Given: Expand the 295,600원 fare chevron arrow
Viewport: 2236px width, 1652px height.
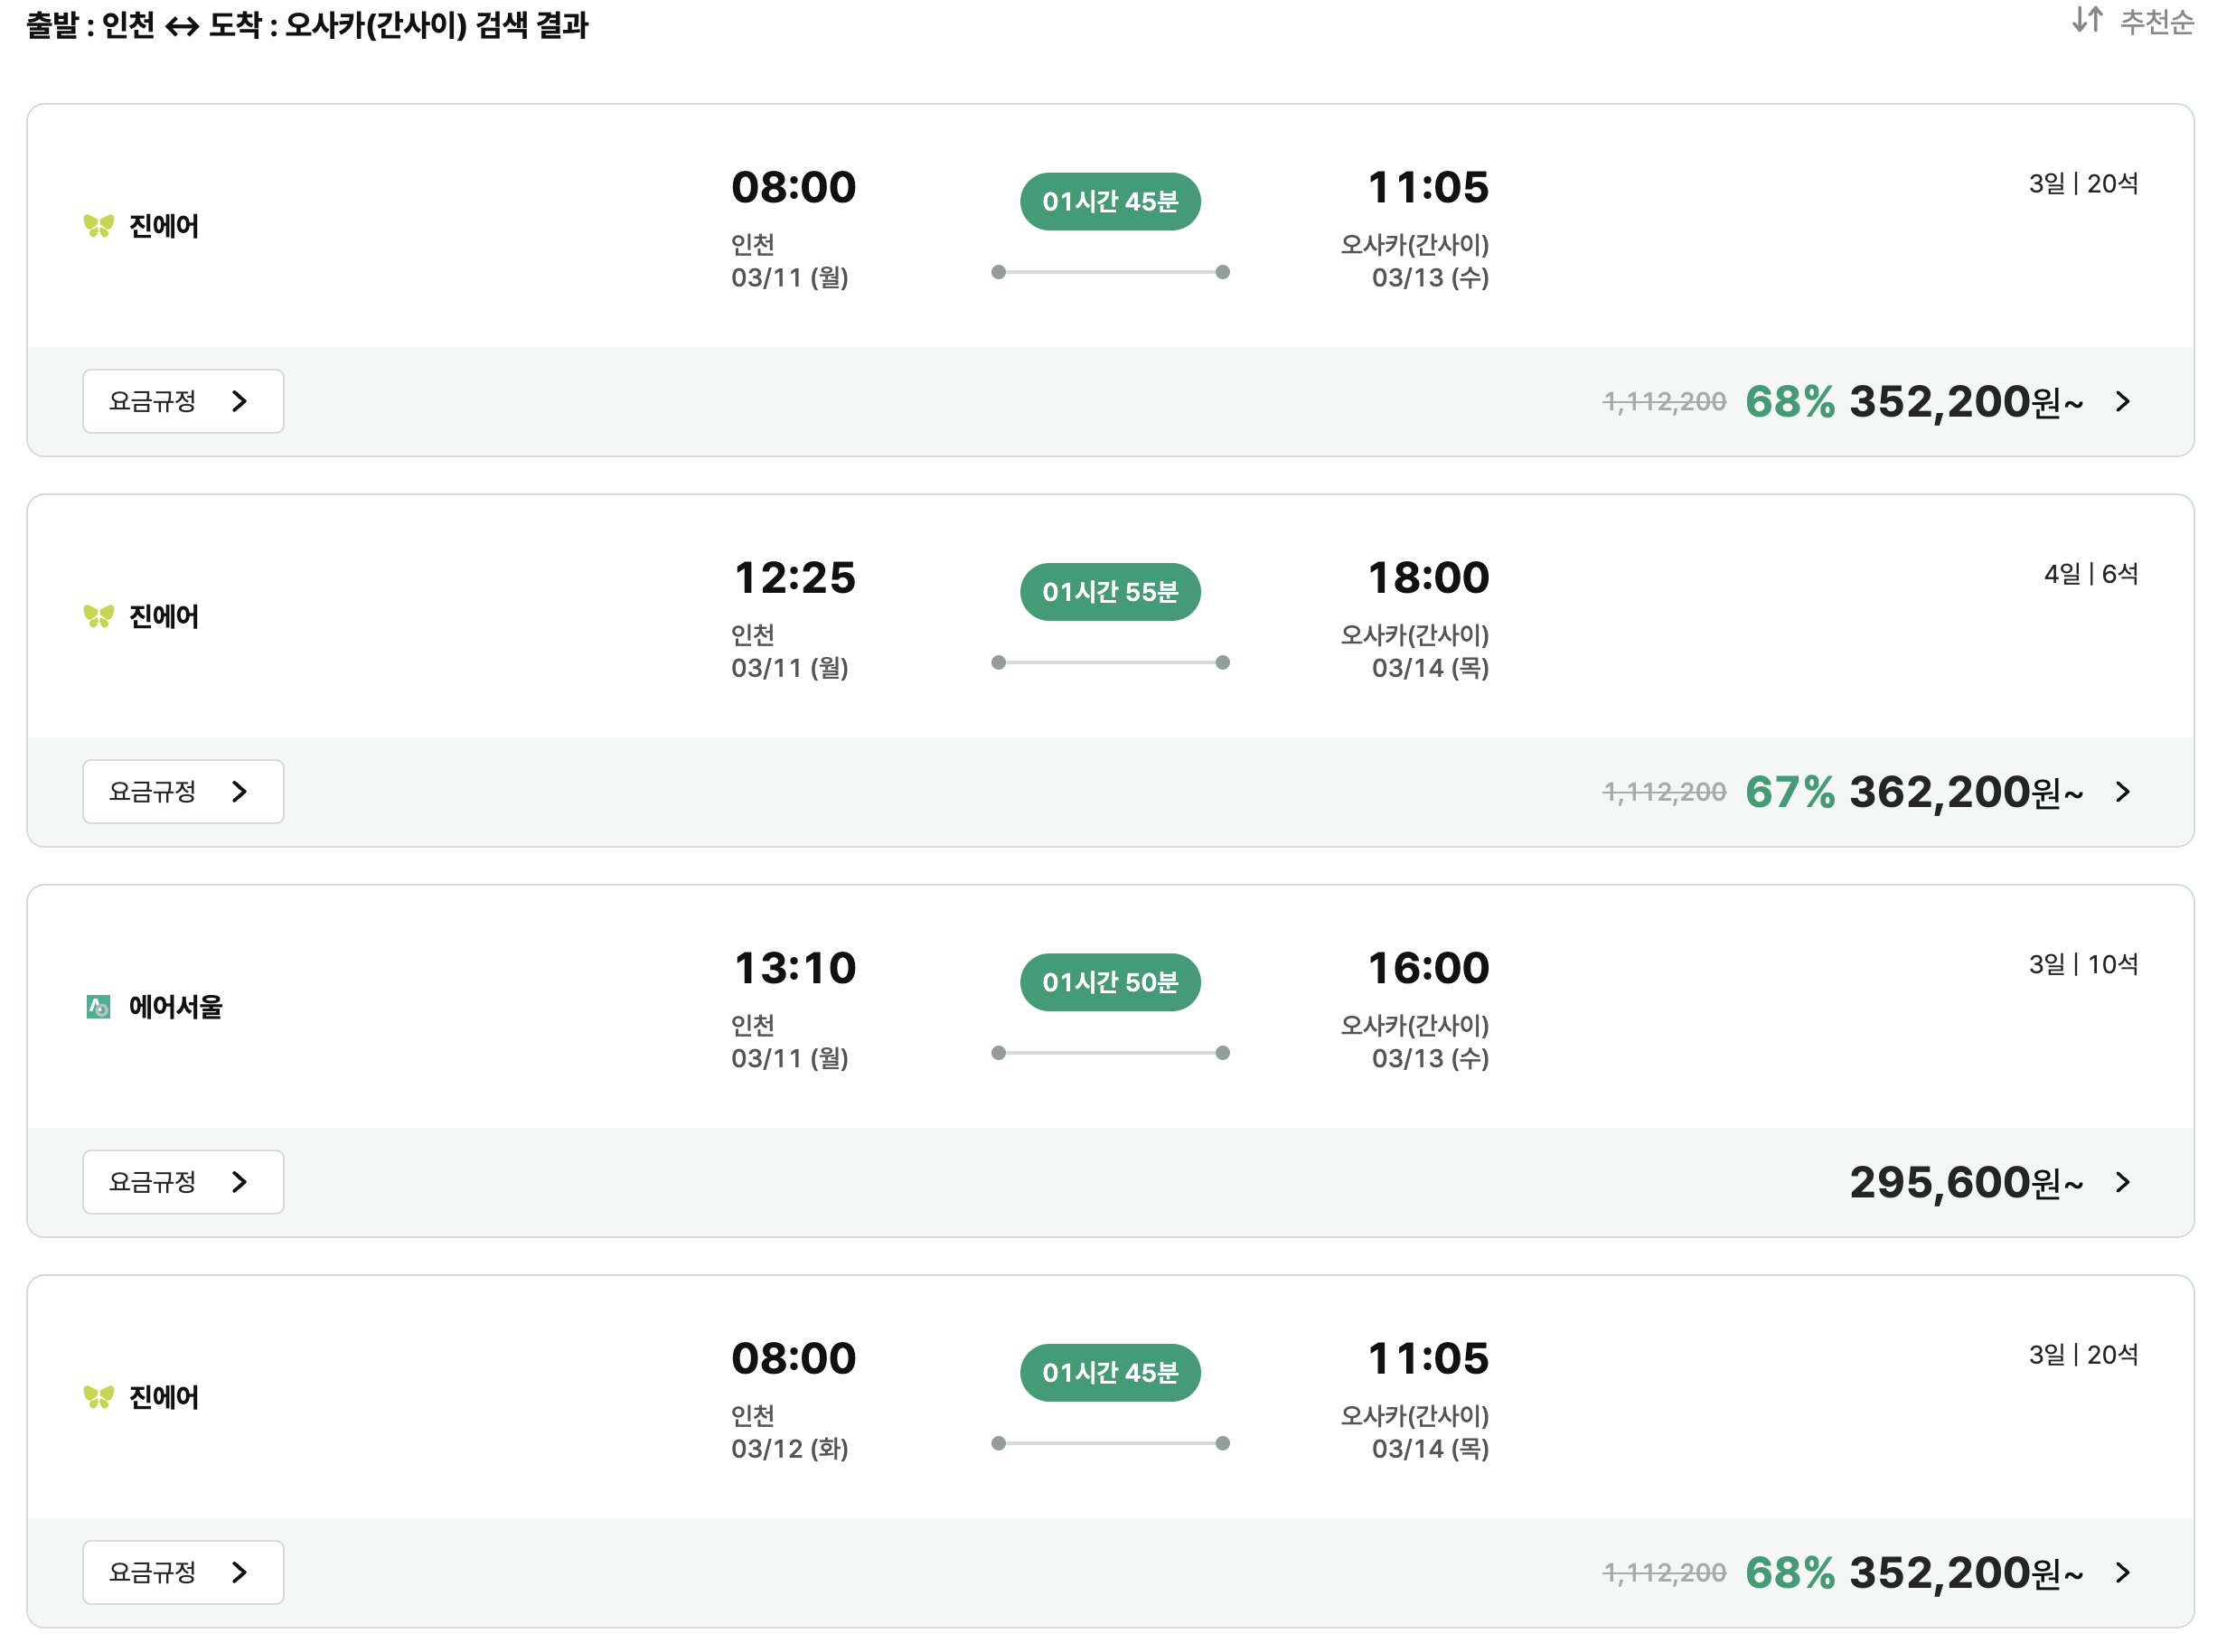Looking at the screenshot, I should [2123, 1183].
